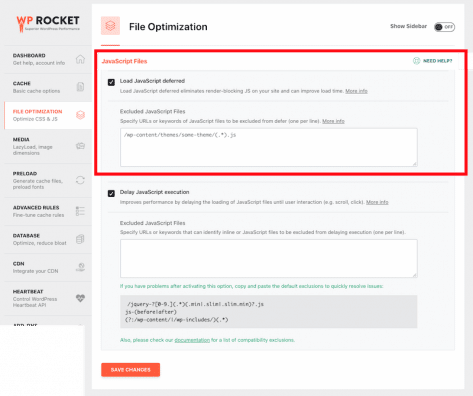Navigate to the Preload section
The image size is (473, 396).
click(48, 180)
